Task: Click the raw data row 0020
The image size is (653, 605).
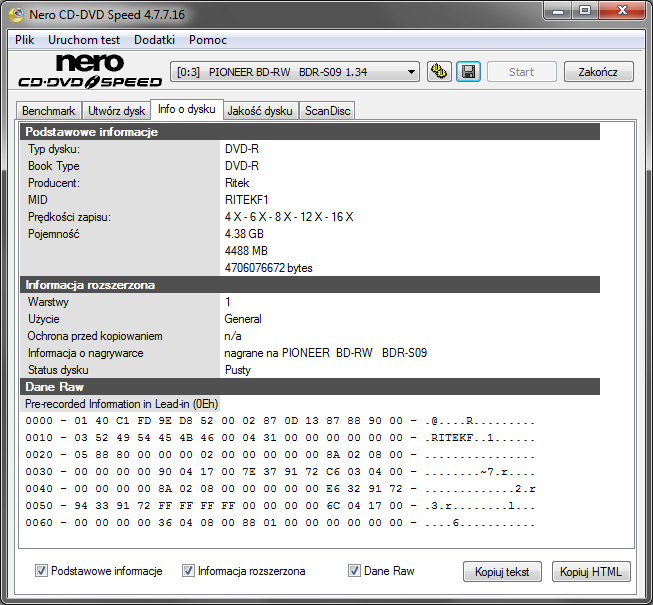Action: click(280, 455)
